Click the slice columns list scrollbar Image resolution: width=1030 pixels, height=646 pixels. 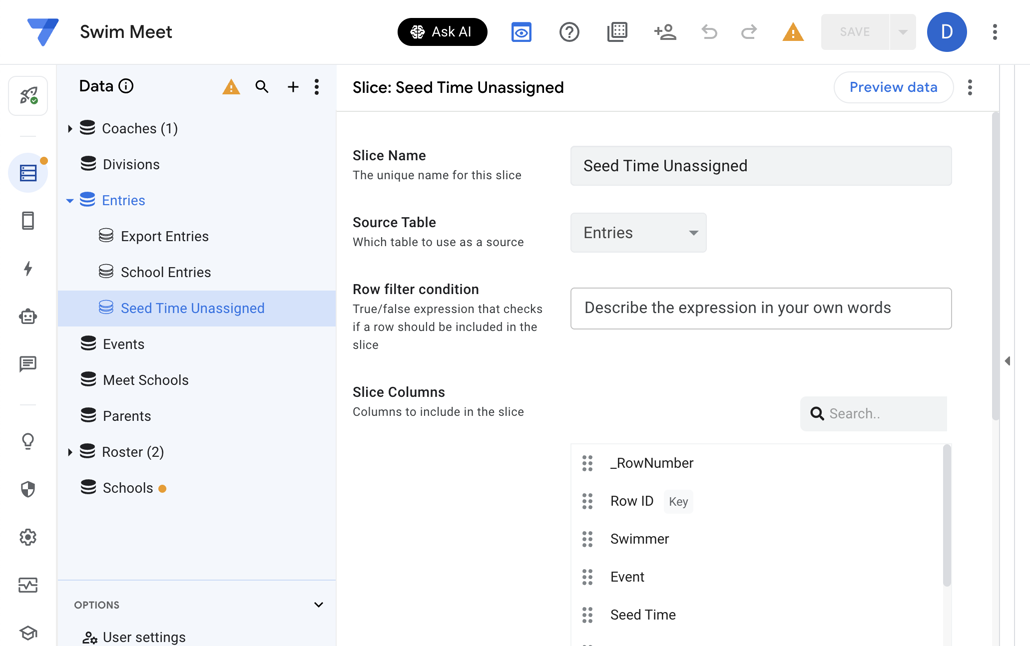pos(947,515)
